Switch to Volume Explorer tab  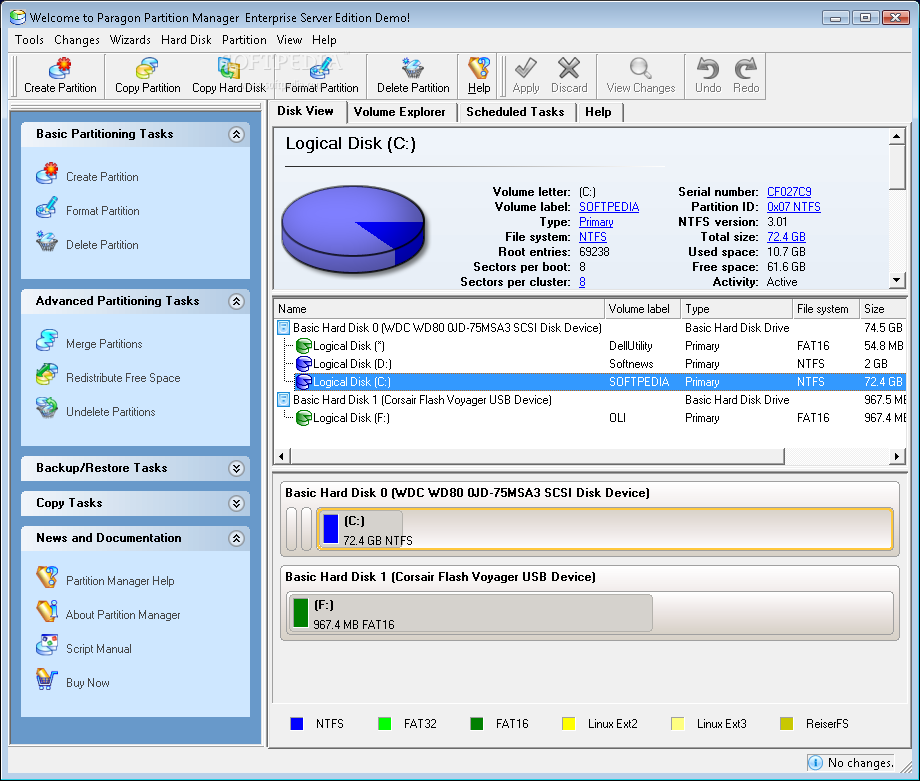pyautogui.click(x=400, y=112)
